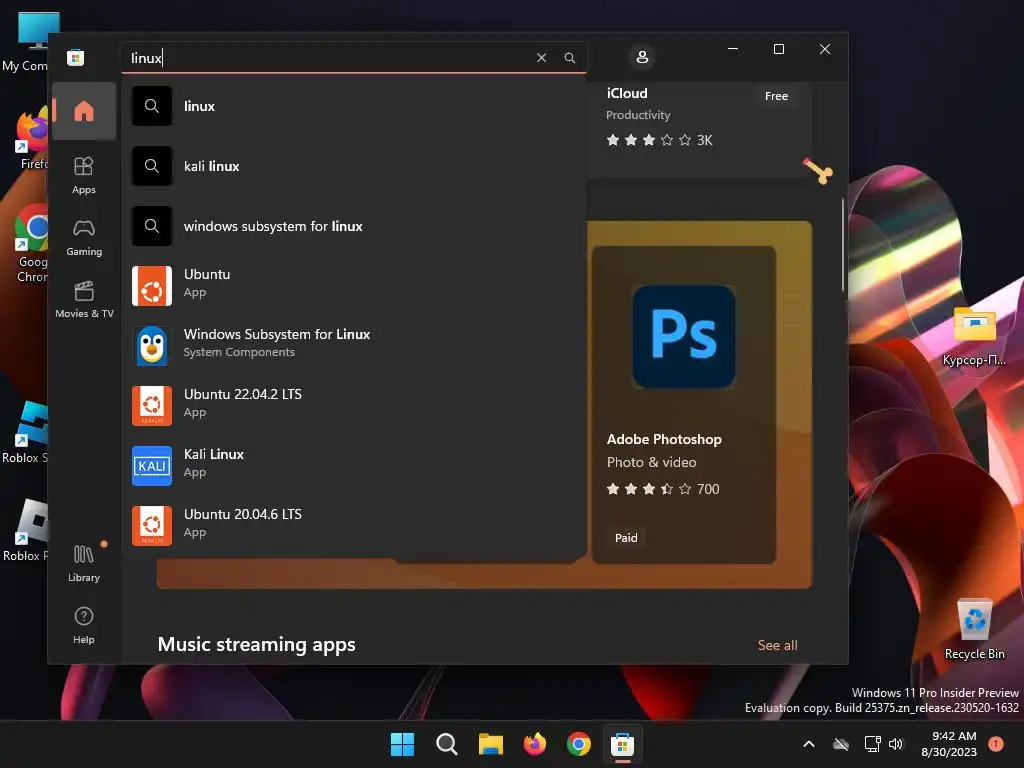Open notification bell in system tray

(x=996, y=743)
